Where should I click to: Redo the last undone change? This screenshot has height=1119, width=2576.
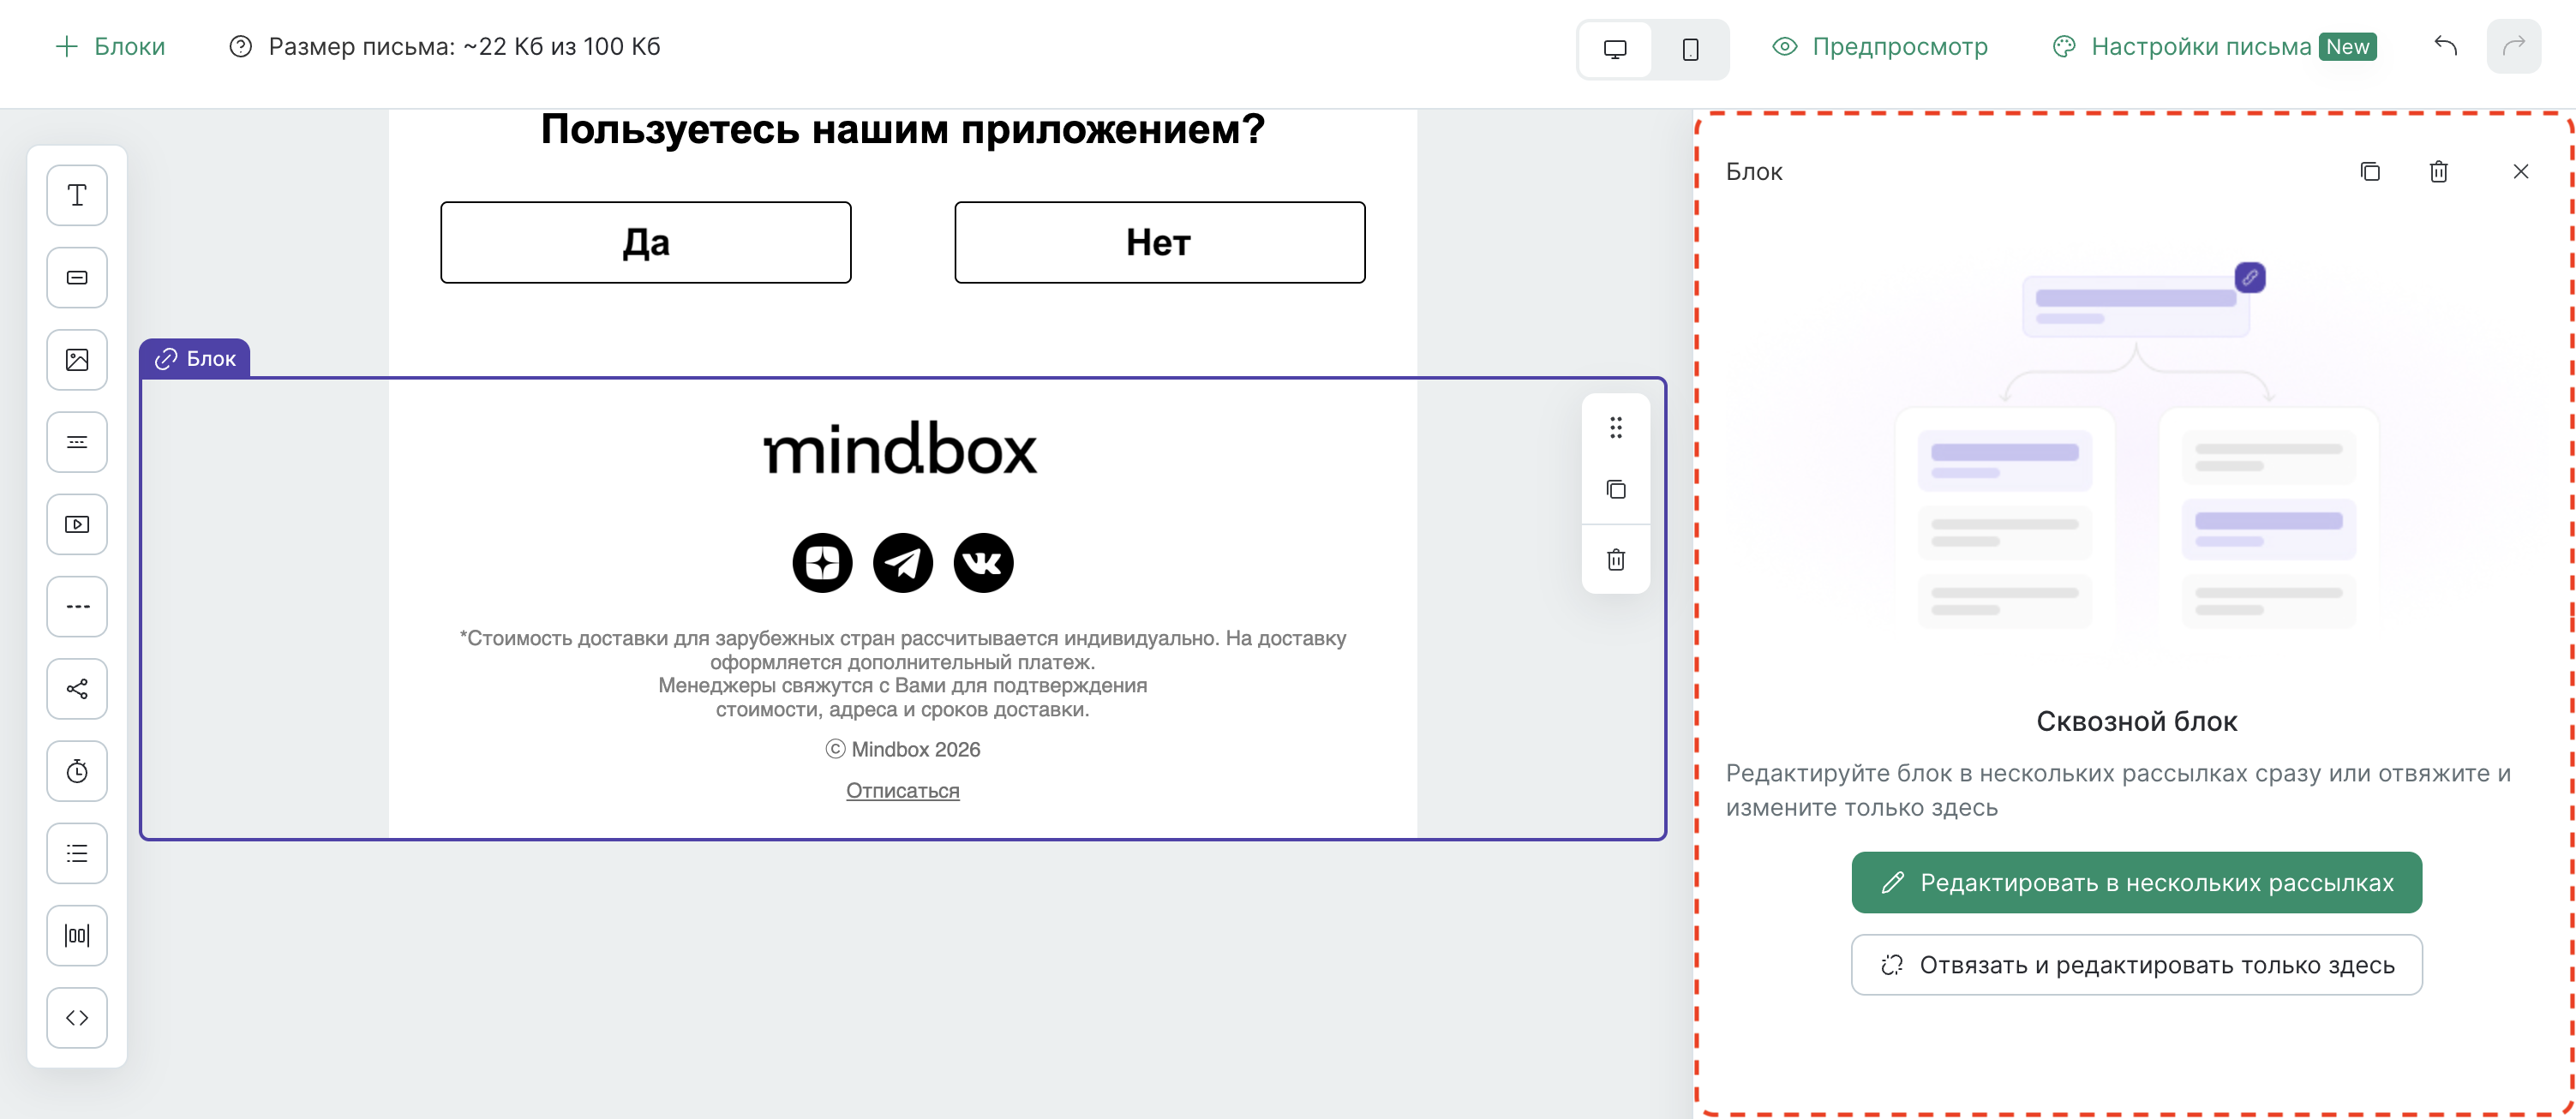click(2514, 46)
